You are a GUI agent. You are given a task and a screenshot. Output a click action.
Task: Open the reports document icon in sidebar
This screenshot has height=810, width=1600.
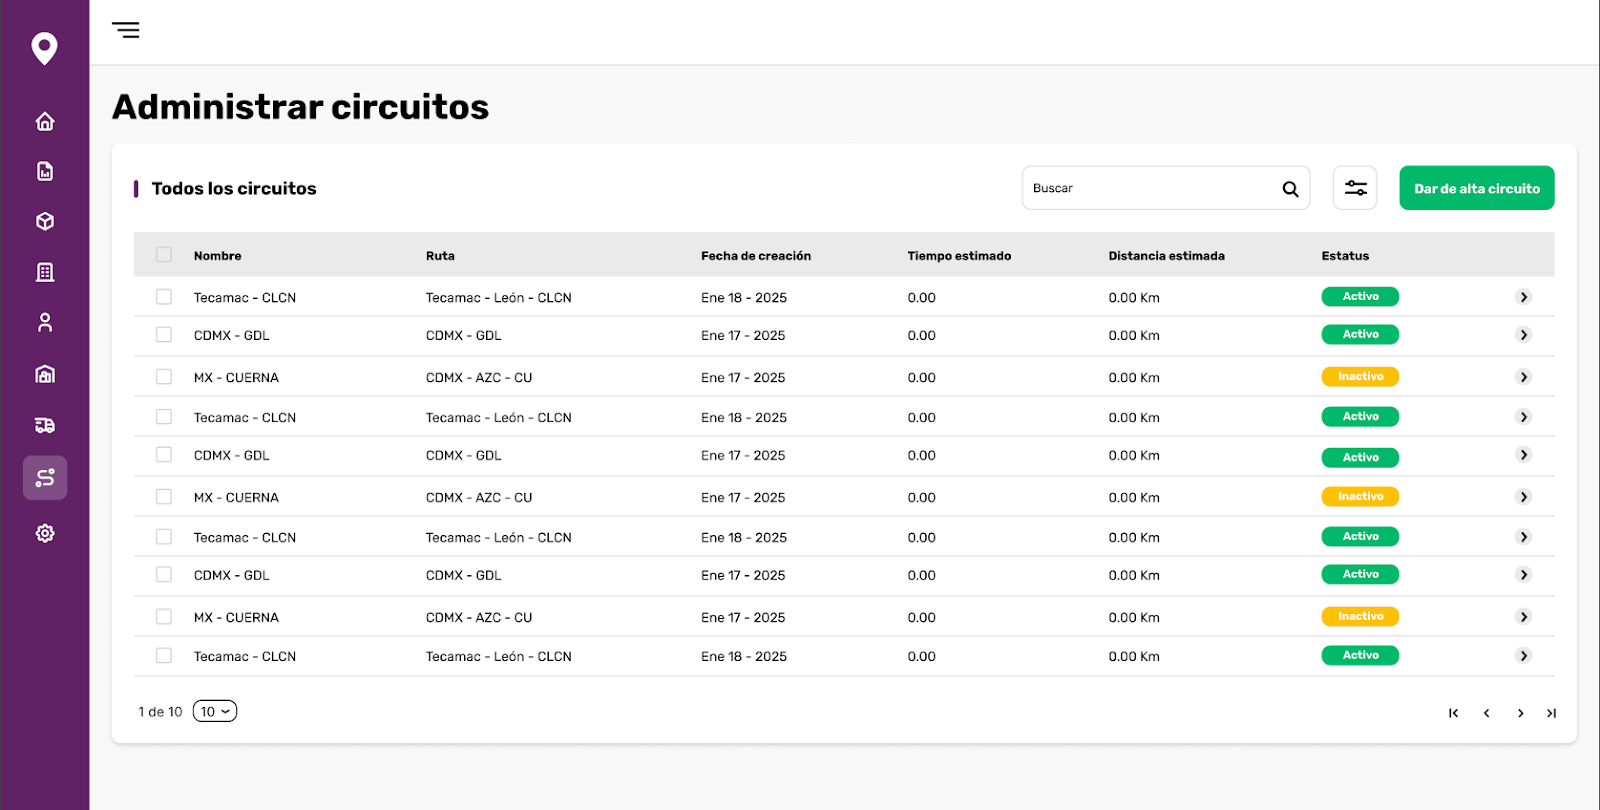(x=45, y=172)
